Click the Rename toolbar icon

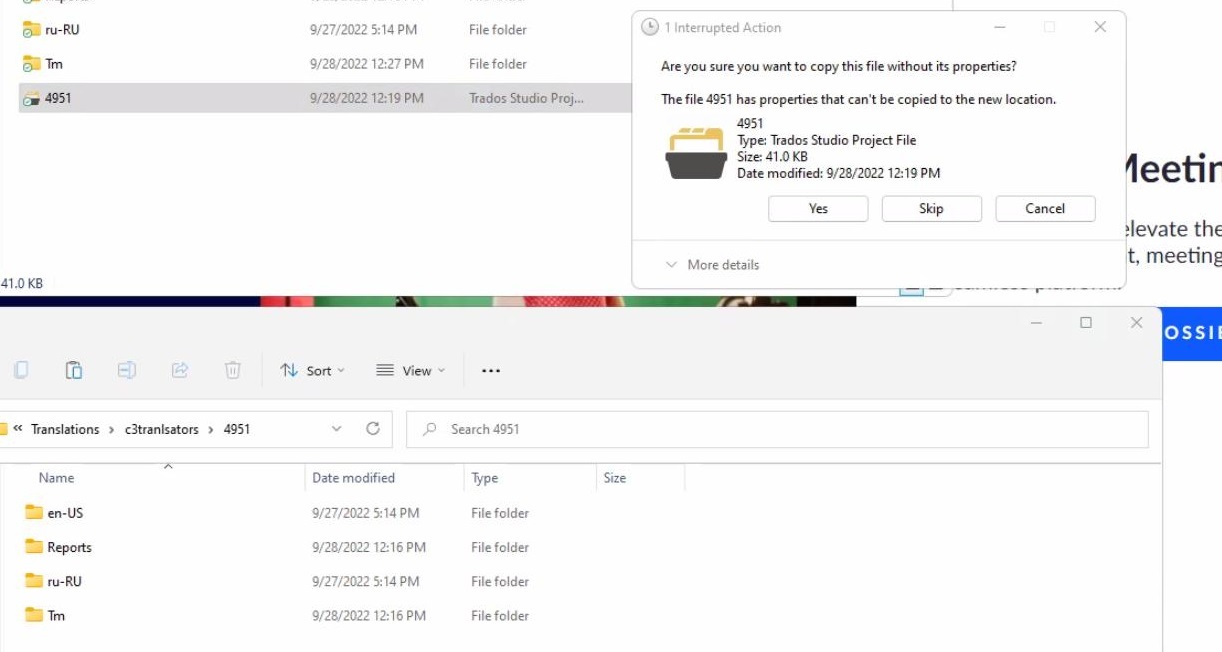click(x=127, y=370)
